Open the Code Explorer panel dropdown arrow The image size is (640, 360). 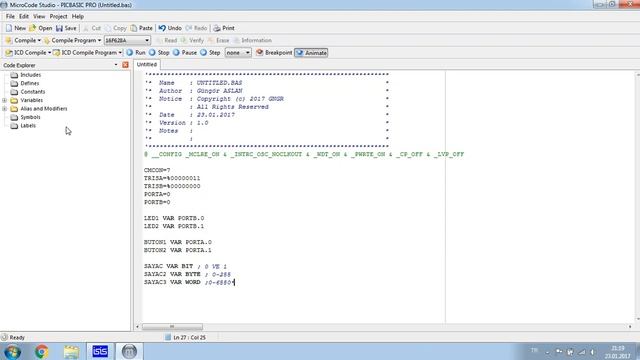point(116,65)
